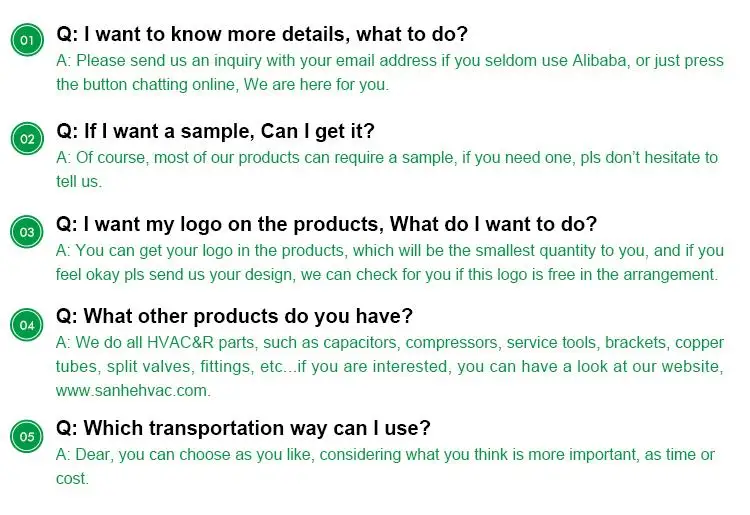
Task: Click the word 'Alibaba' in first answer
Action: [600, 60]
